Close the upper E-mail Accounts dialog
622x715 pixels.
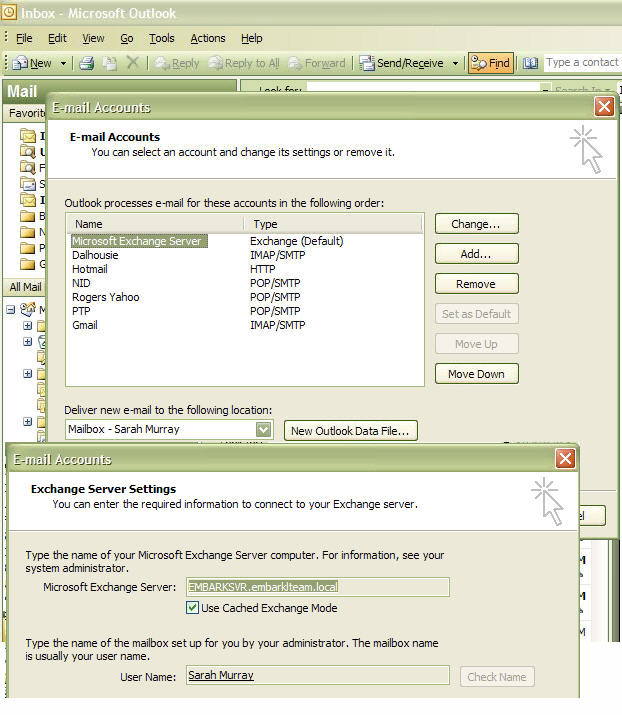[604, 107]
